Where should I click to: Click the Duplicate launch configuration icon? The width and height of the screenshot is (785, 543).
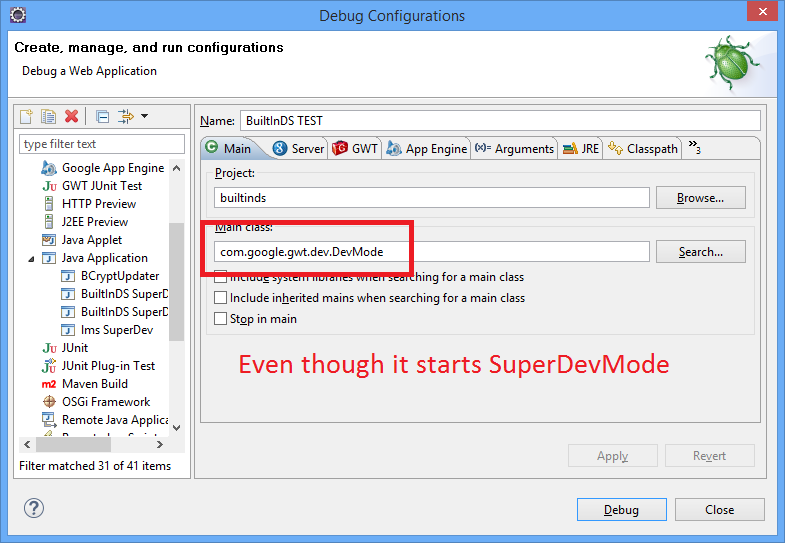[x=48, y=117]
